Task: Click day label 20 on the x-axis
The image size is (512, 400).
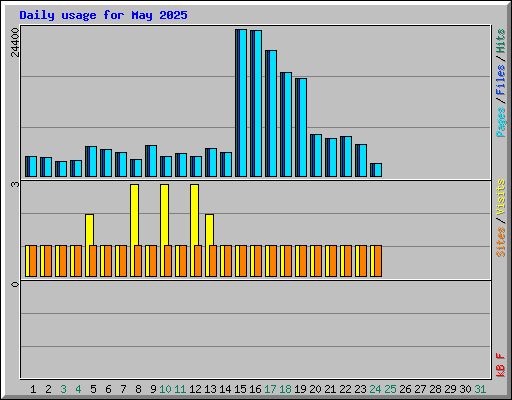Action: click(315, 389)
